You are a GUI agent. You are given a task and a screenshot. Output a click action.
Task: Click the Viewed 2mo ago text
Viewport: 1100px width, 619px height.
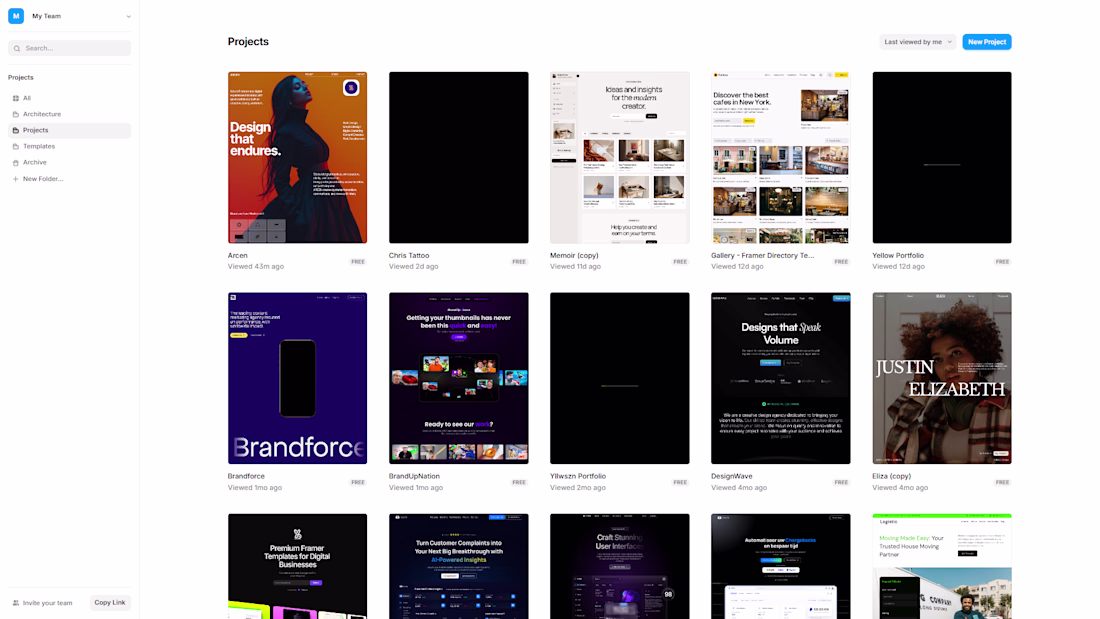point(577,488)
